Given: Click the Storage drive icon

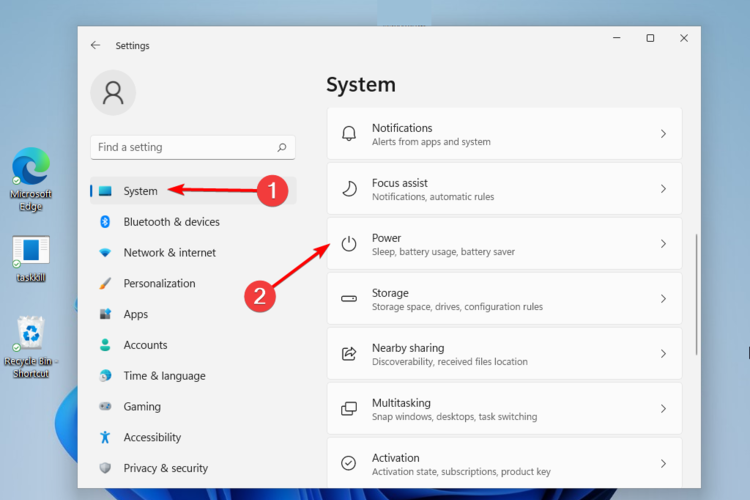Looking at the screenshot, I should click(349, 299).
